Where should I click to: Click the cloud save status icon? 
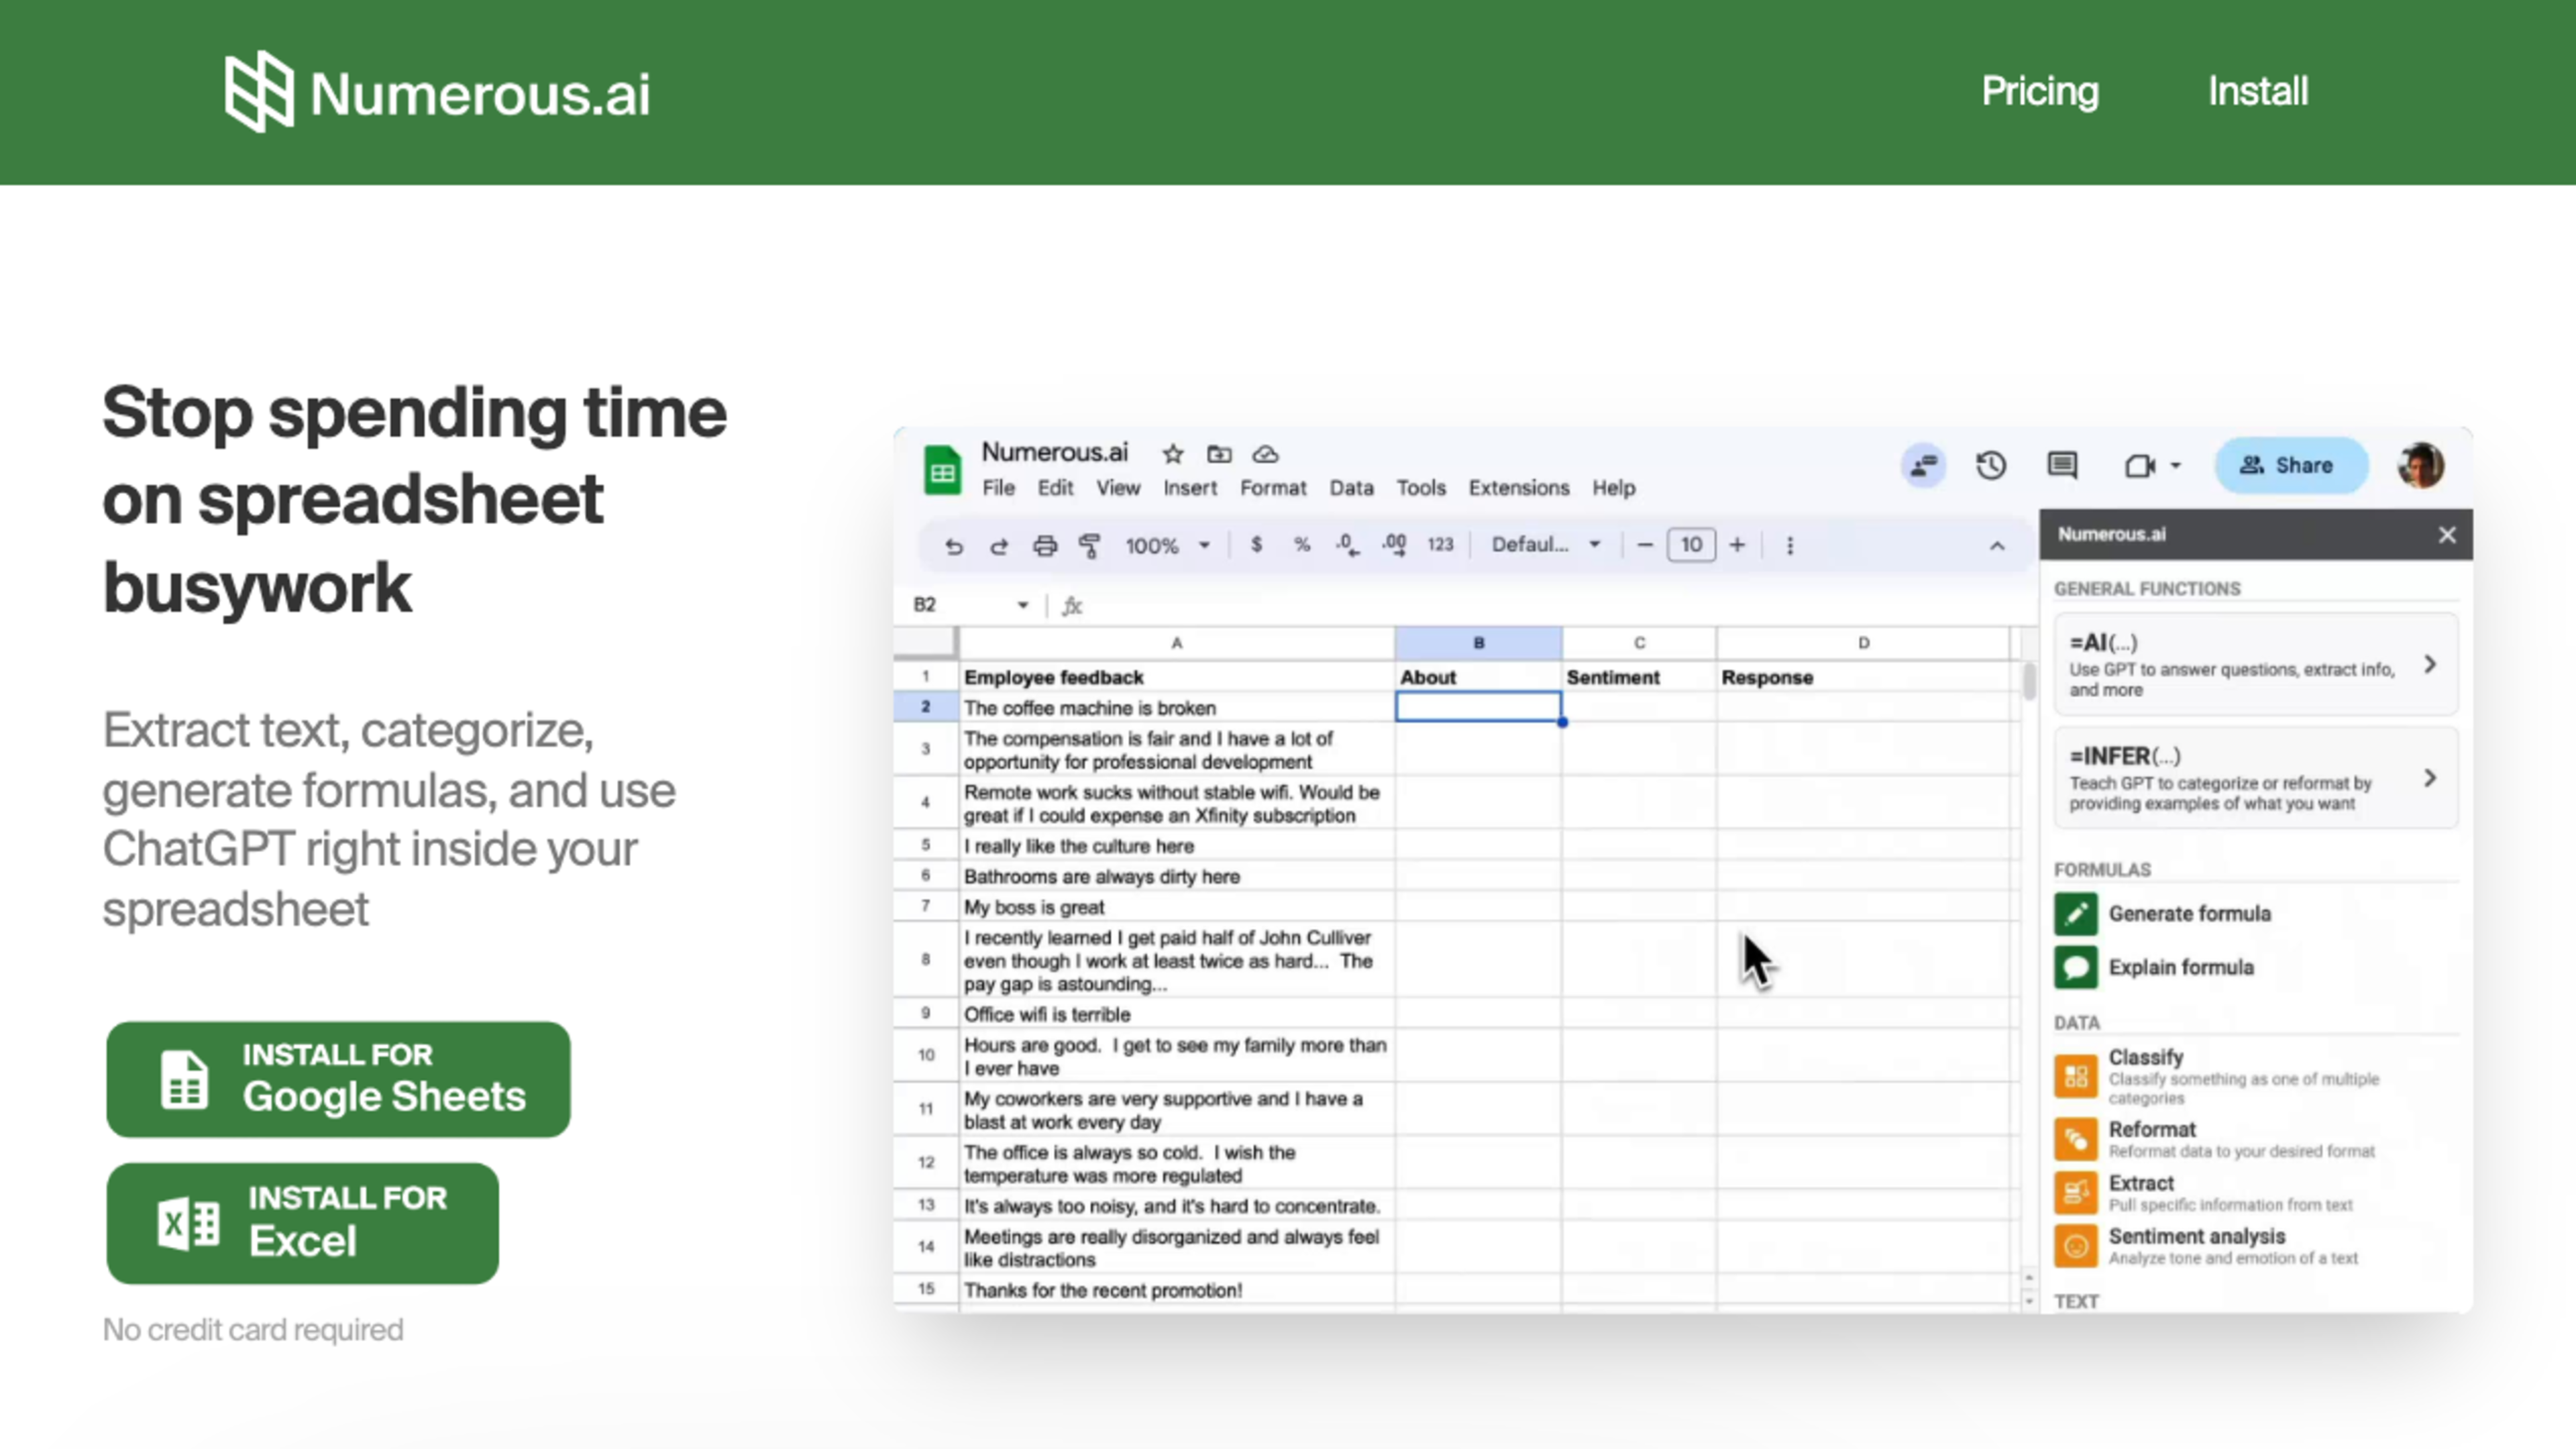(1265, 454)
